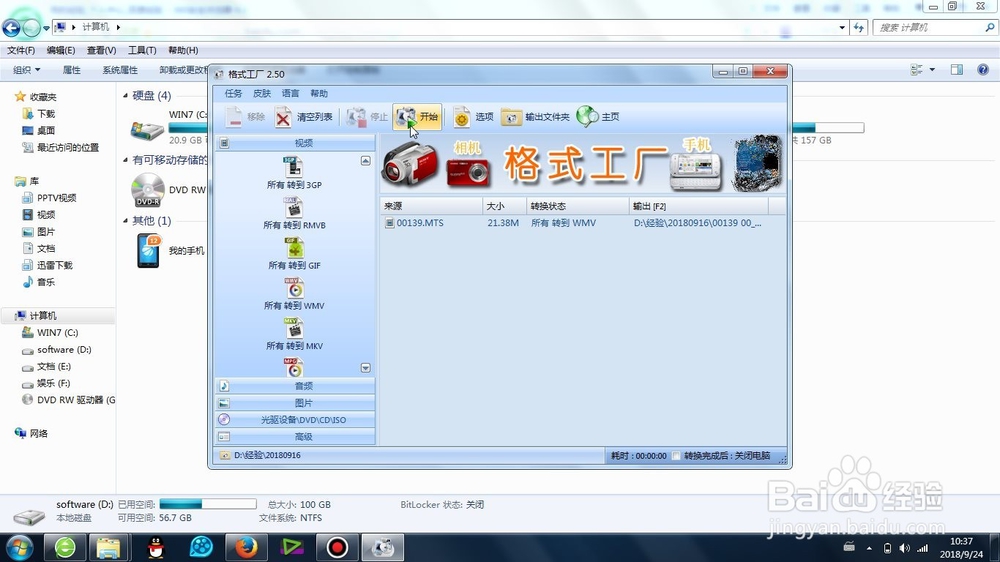Expand 光驱设备\DVD\CD\ISO category panel
Viewport: 1000px width, 562px height.
[295, 420]
